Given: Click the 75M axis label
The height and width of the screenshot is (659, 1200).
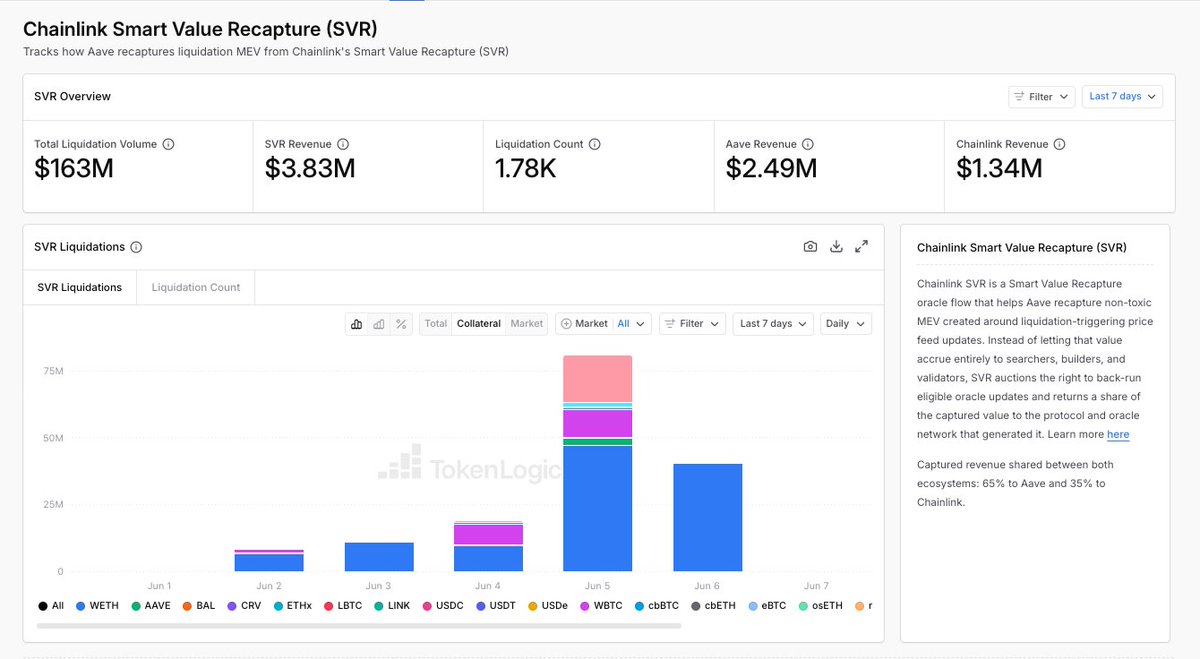Looking at the screenshot, I should [54, 371].
